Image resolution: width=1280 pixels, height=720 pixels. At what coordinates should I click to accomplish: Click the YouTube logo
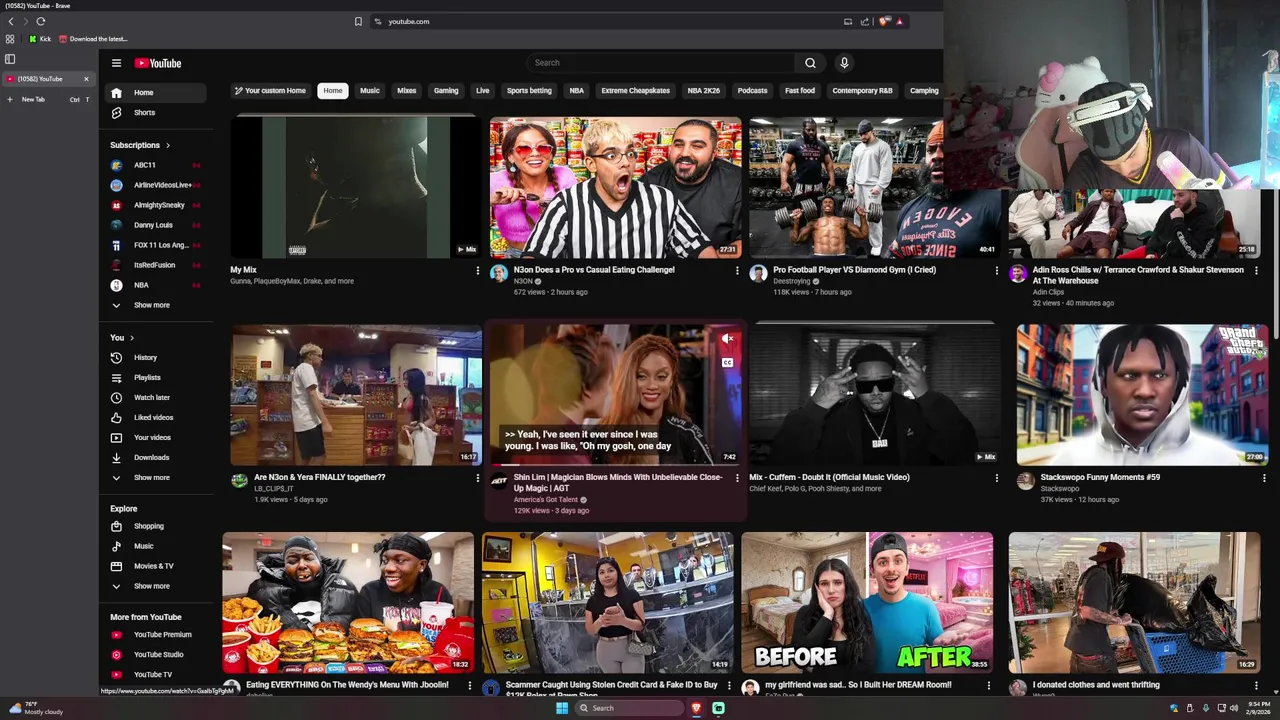158,63
